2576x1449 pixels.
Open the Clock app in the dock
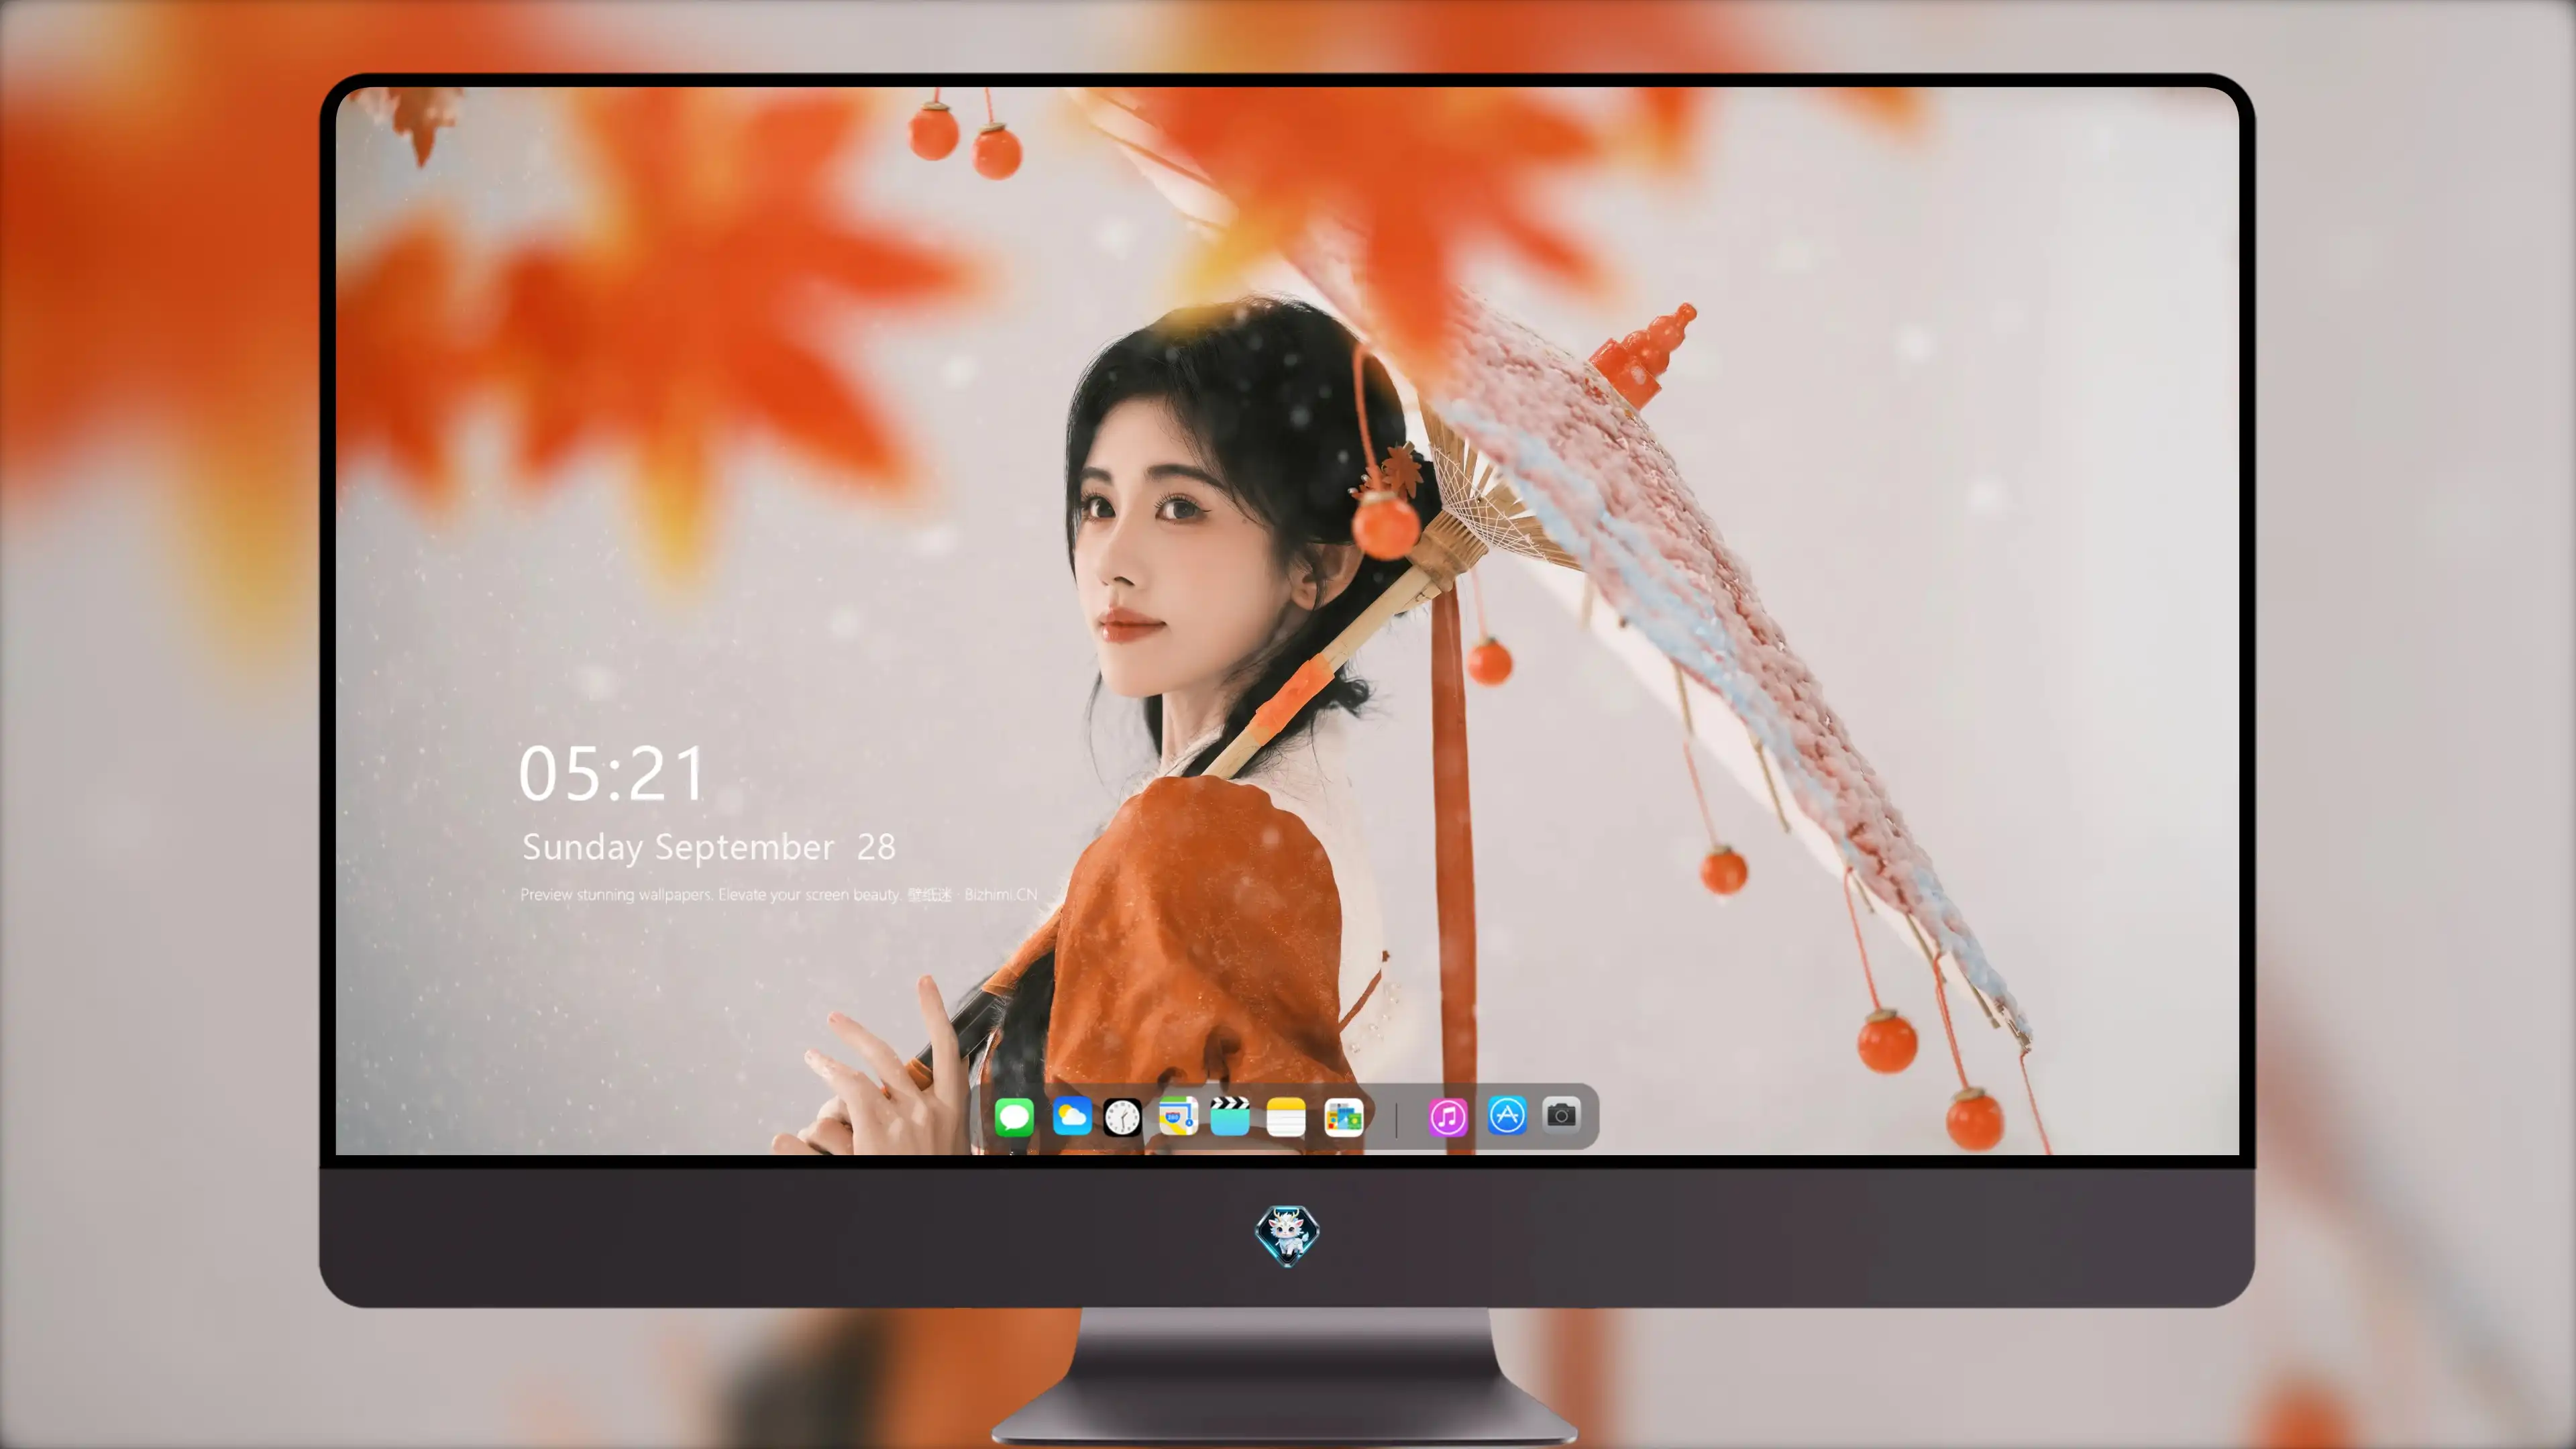click(1122, 1117)
